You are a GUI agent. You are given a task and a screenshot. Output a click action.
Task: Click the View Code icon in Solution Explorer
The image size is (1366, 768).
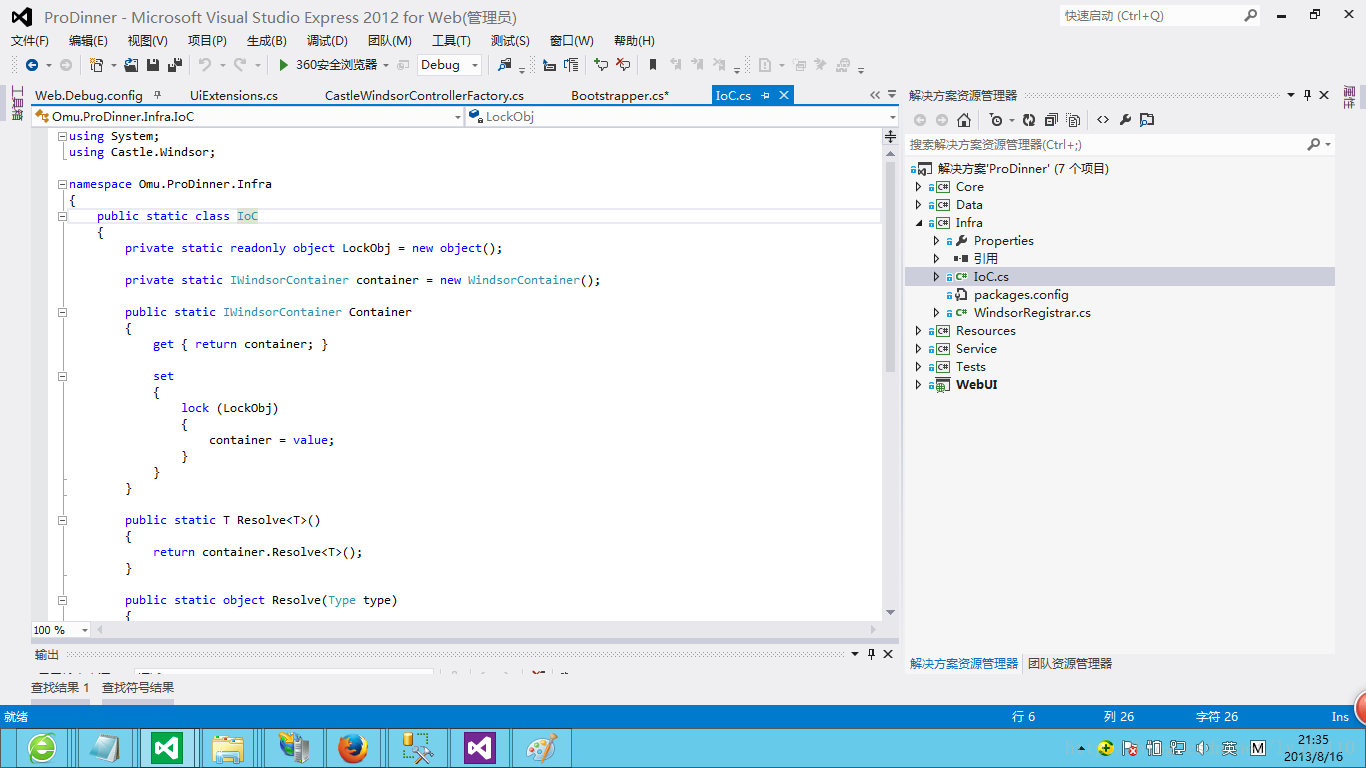point(1103,120)
